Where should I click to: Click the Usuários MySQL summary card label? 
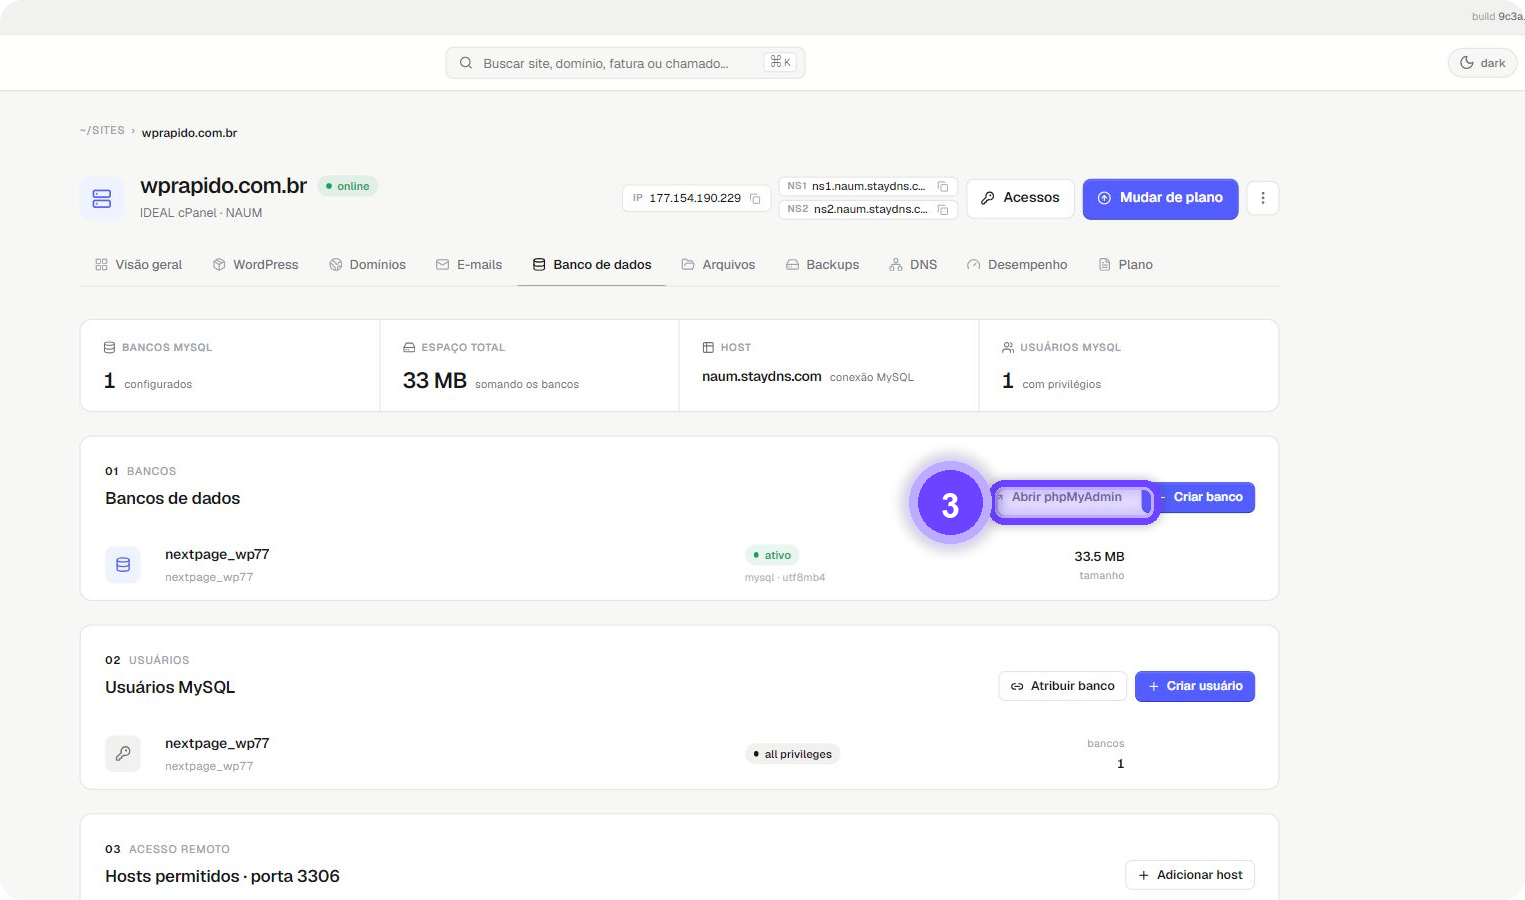[x=1070, y=347]
